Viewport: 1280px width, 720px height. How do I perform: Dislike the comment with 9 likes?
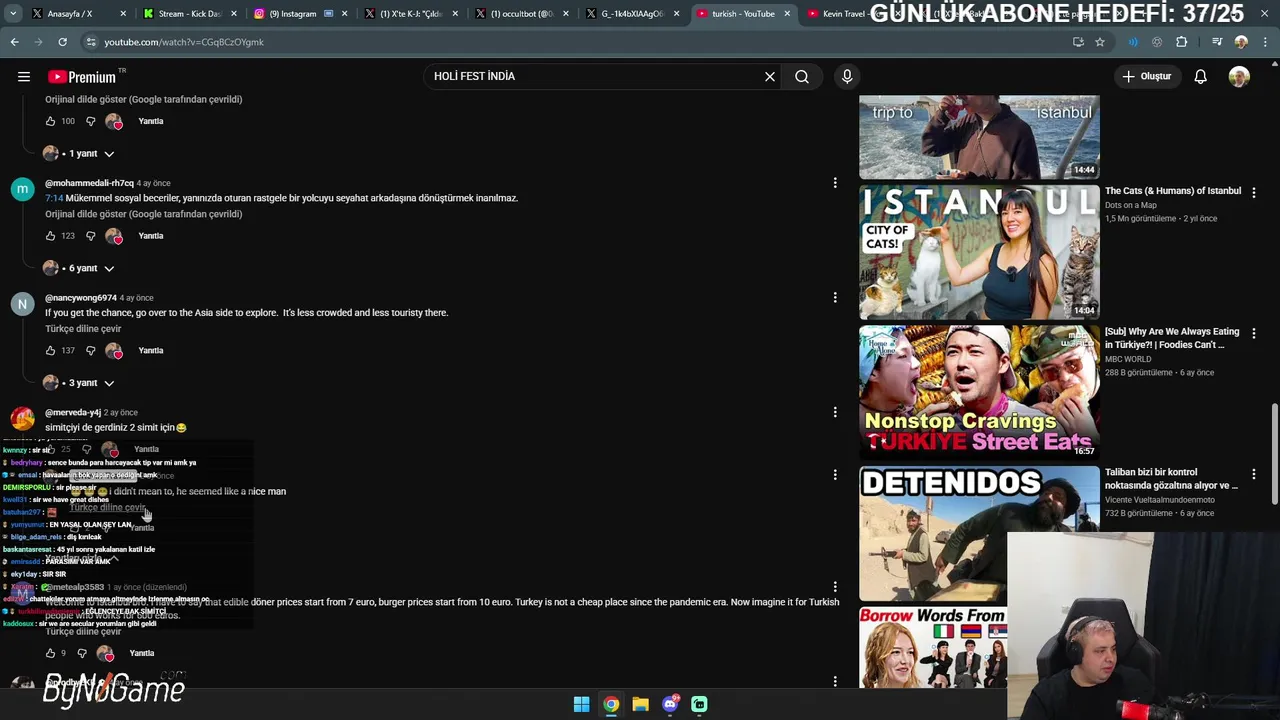click(x=82, y=653)
